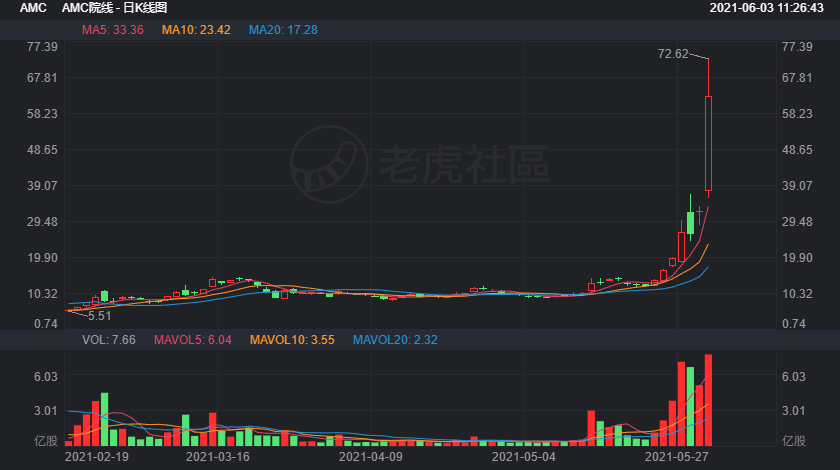Click the right axis price label 29.48
840x470 pixels.
click(x=797, y=222)
